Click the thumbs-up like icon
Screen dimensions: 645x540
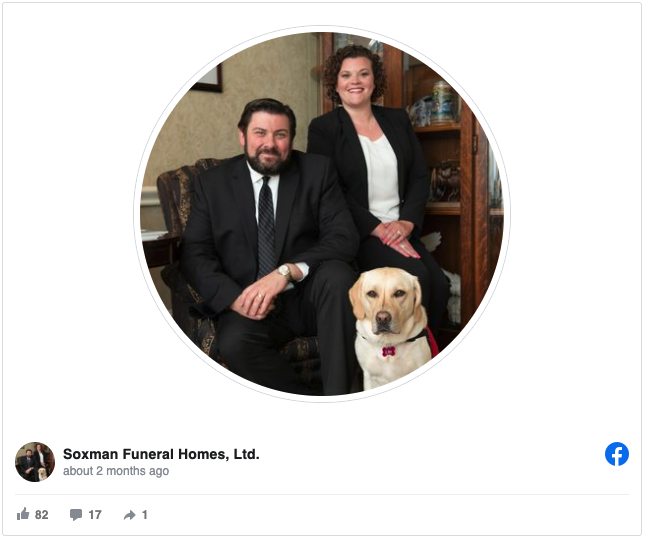tap(23, 514)
